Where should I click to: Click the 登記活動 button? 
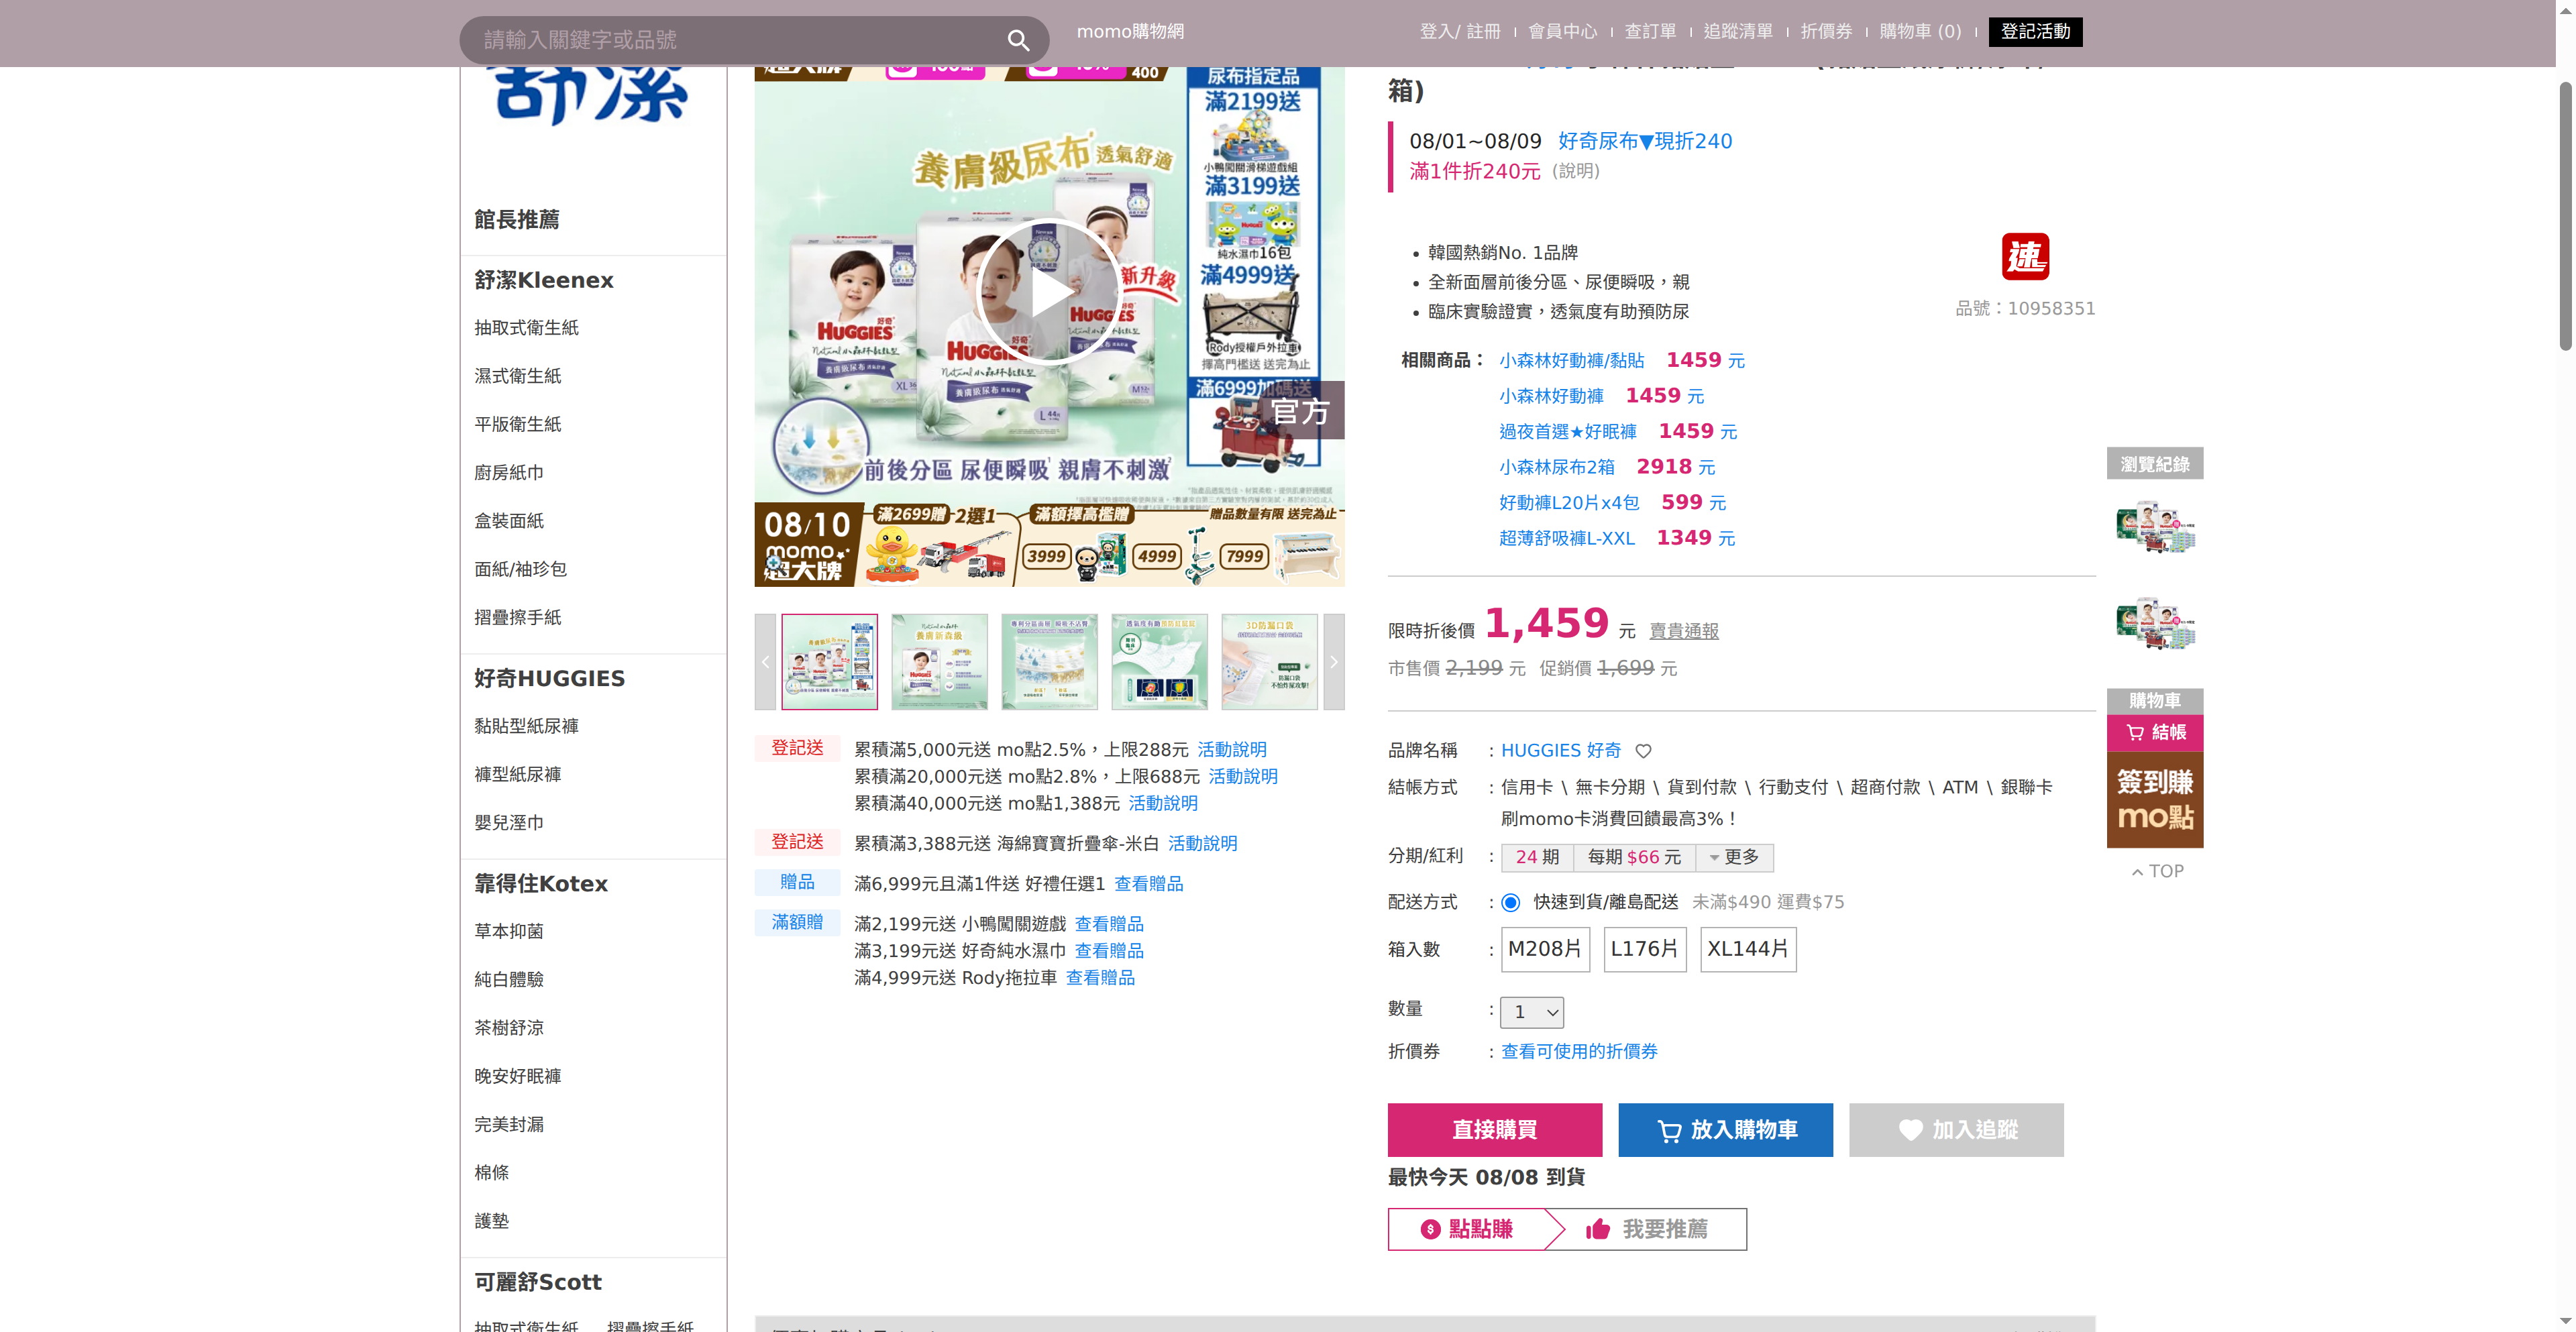pos(2035,32)
